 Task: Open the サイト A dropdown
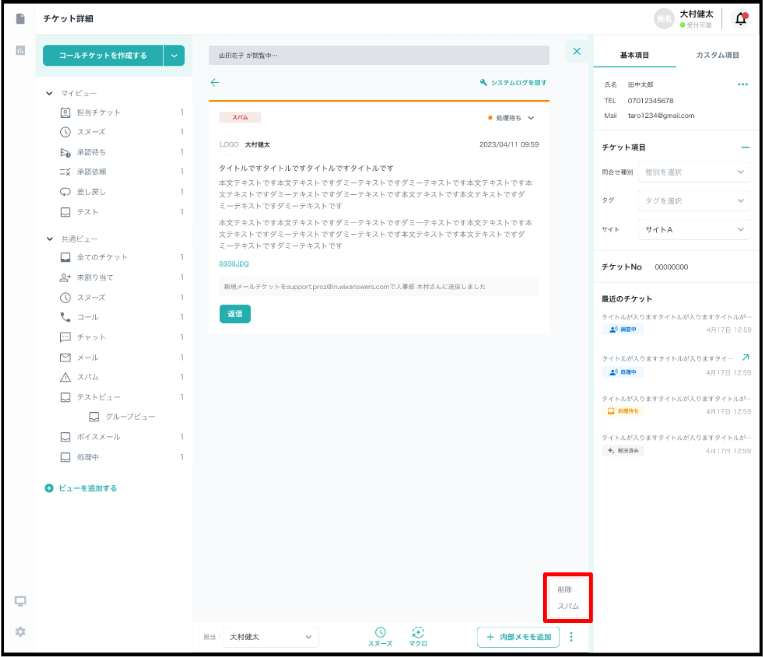694,230
